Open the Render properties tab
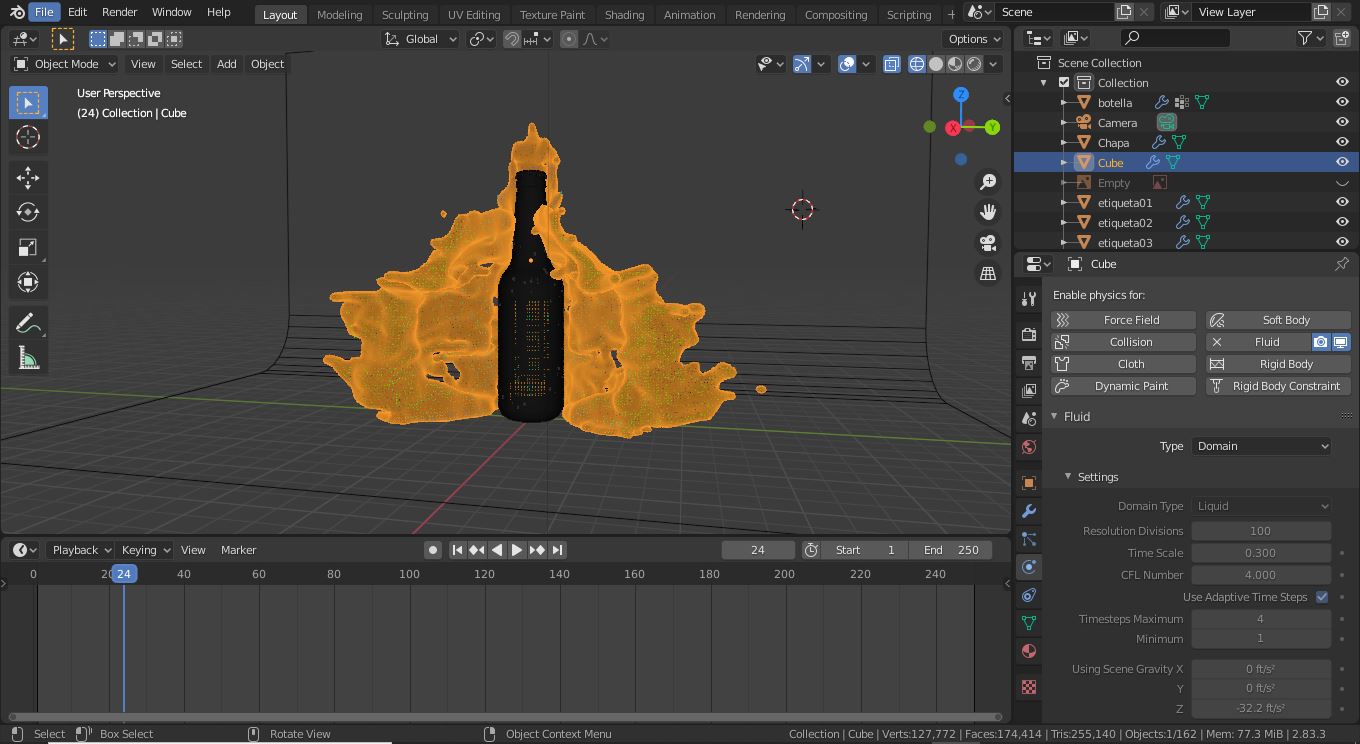Viewport: 1360px width, 744px height. coord(1029,334)
